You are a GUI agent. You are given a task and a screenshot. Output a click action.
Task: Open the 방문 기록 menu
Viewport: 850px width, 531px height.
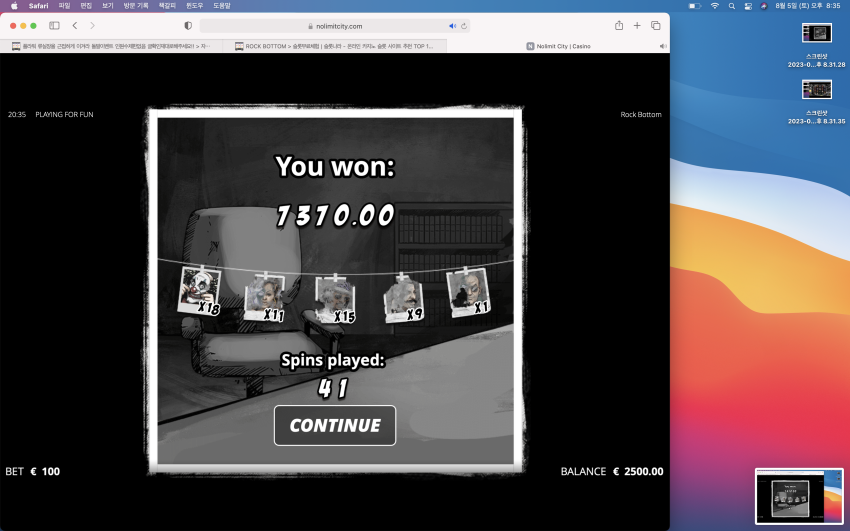coord(136,5)
